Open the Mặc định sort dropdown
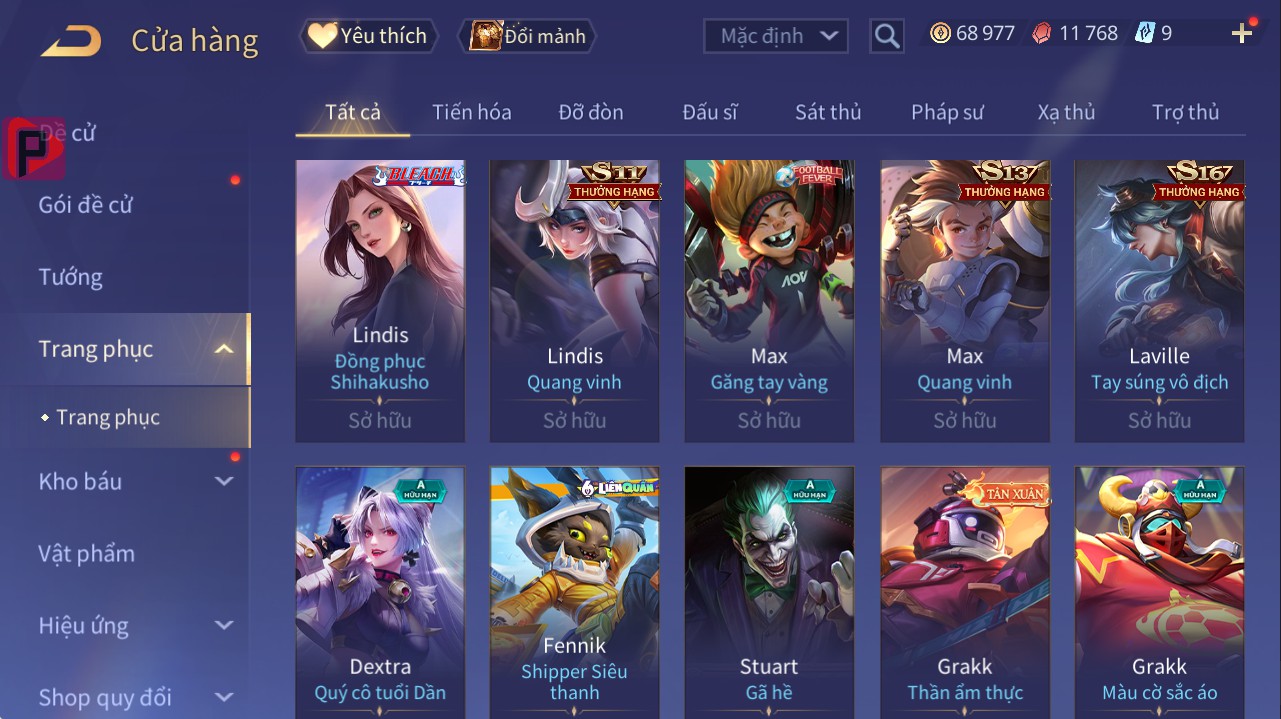Screen dimensions: 1281x719 click(776, 36)
